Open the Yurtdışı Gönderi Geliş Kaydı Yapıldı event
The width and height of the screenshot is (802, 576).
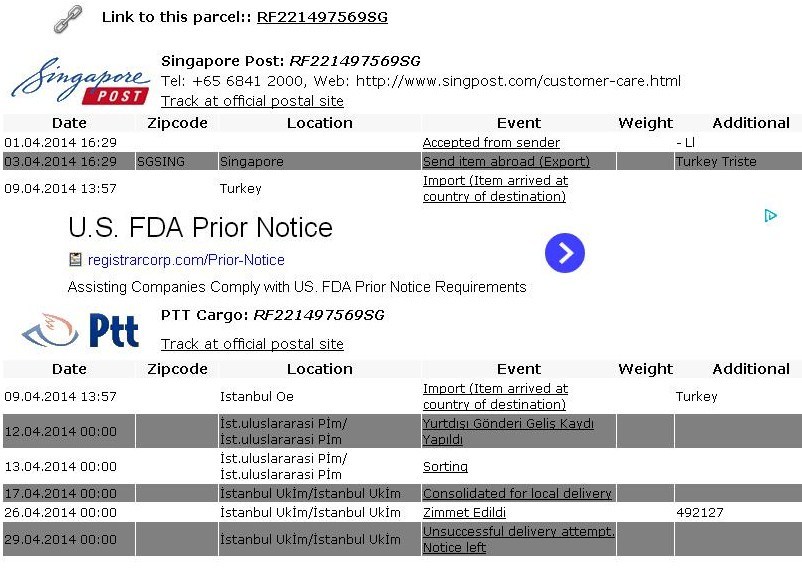tap(508, 431)
